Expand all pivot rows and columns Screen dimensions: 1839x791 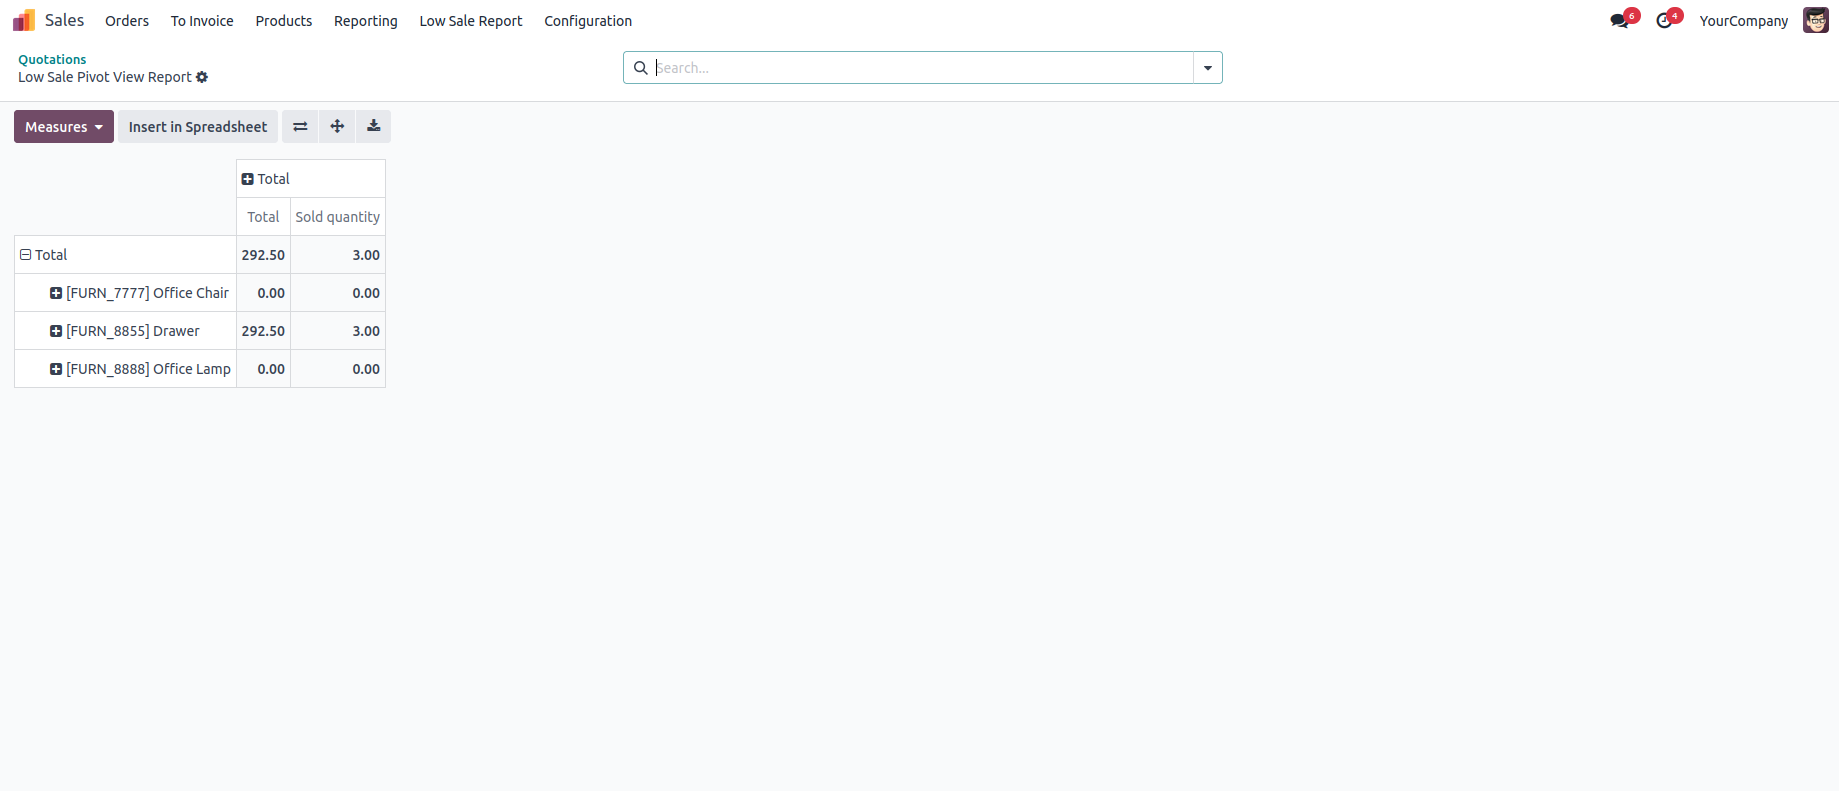pyautogui.click(x=337, y=127)
